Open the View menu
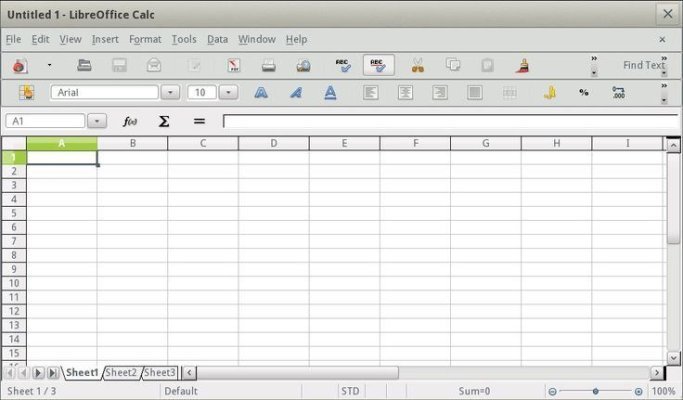 pos(70,39)
